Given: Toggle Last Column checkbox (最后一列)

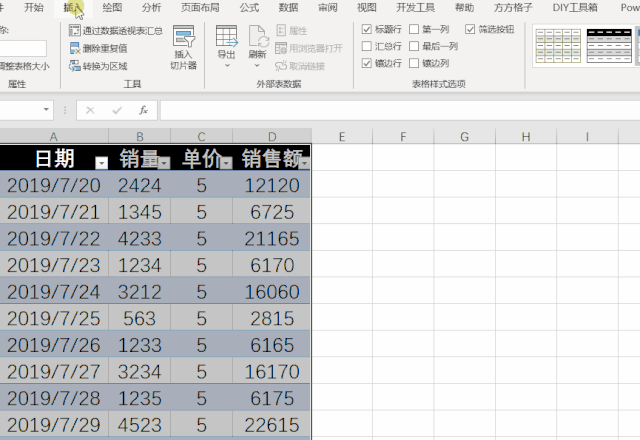Looking at the screenshot, I should [414, 46].
